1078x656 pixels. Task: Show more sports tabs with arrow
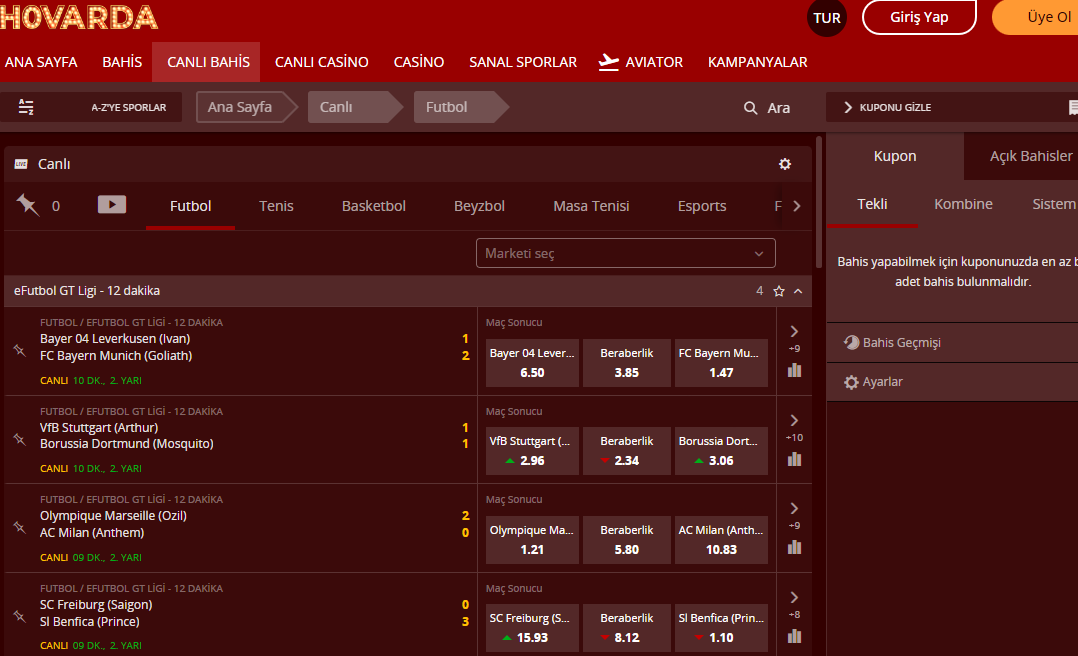coord(796,206)
